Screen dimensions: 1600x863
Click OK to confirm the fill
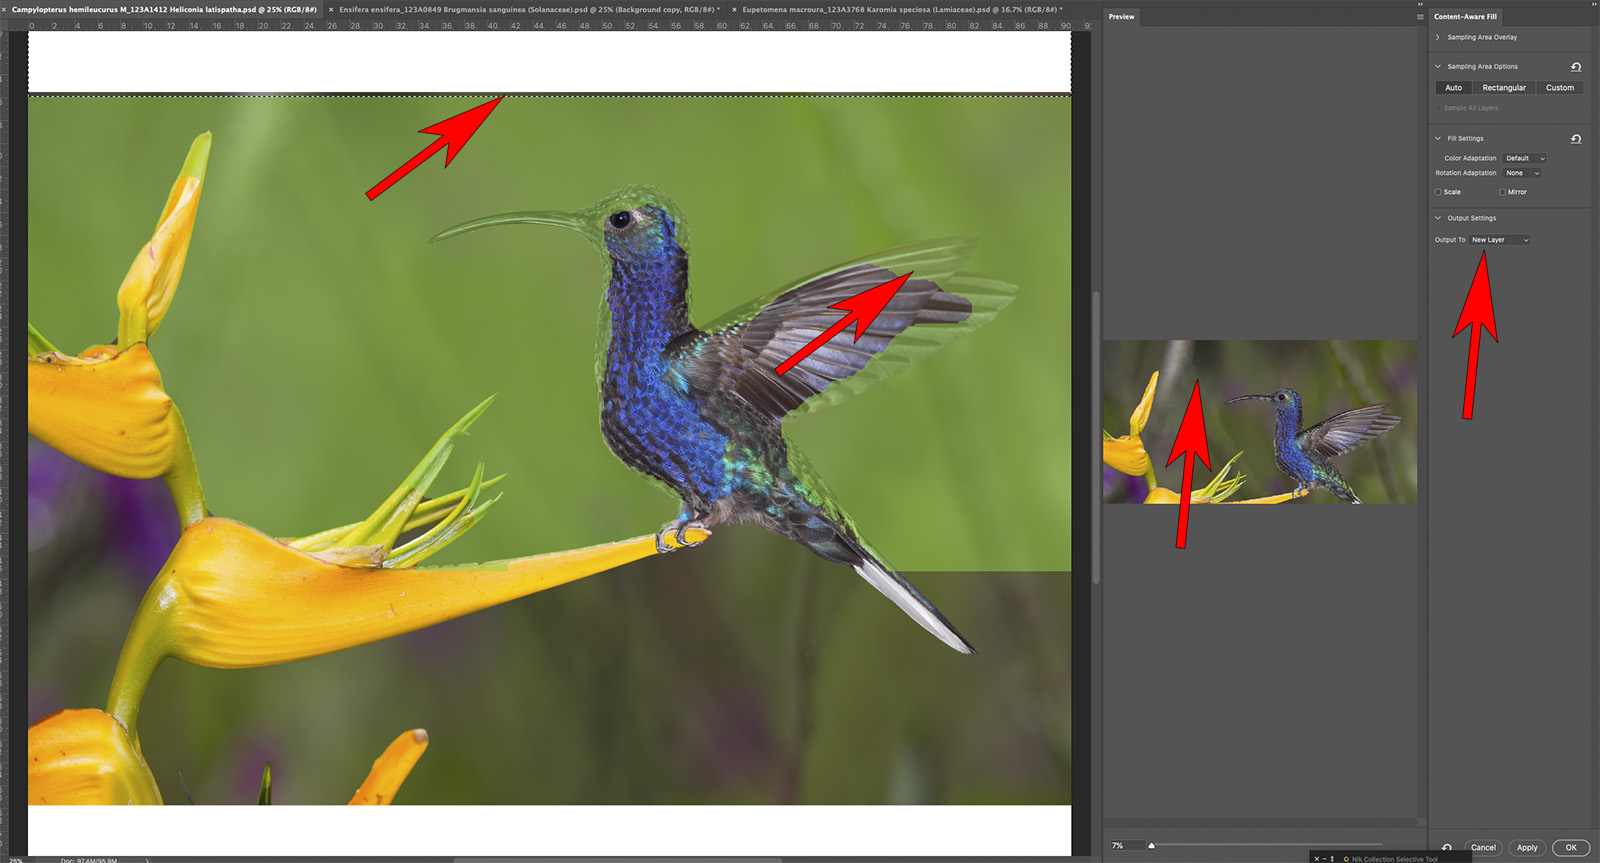[1570, 847]
